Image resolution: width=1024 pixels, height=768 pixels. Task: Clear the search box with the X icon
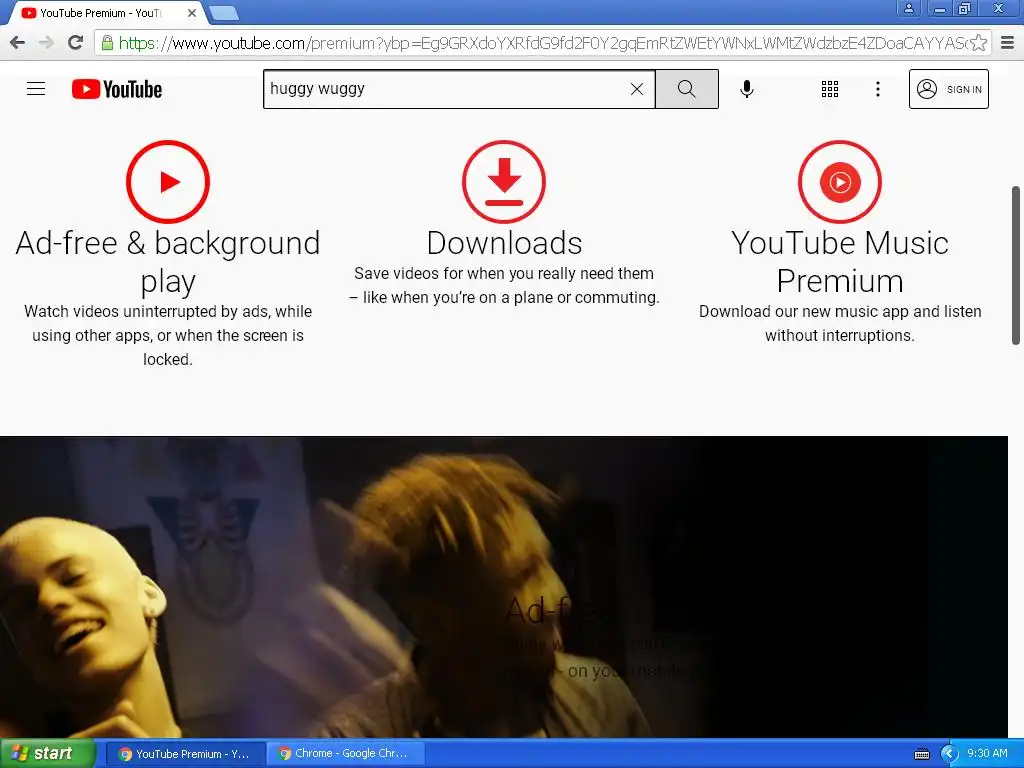pos(637,89)
